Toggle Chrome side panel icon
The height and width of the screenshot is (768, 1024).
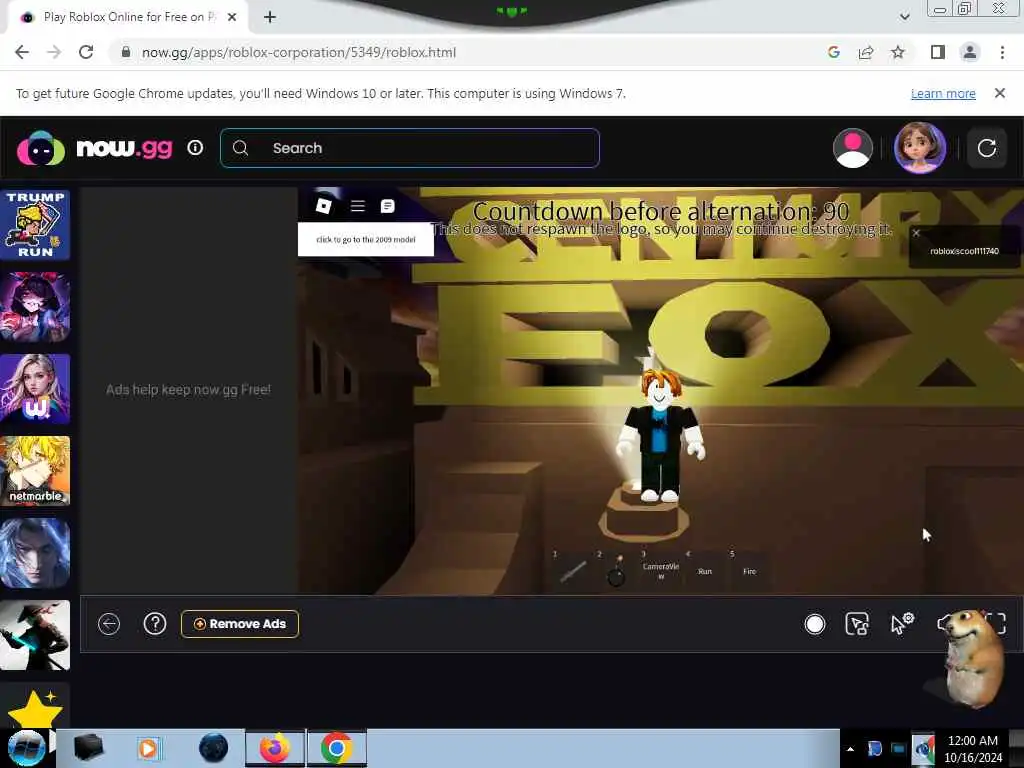click(938, 52)
